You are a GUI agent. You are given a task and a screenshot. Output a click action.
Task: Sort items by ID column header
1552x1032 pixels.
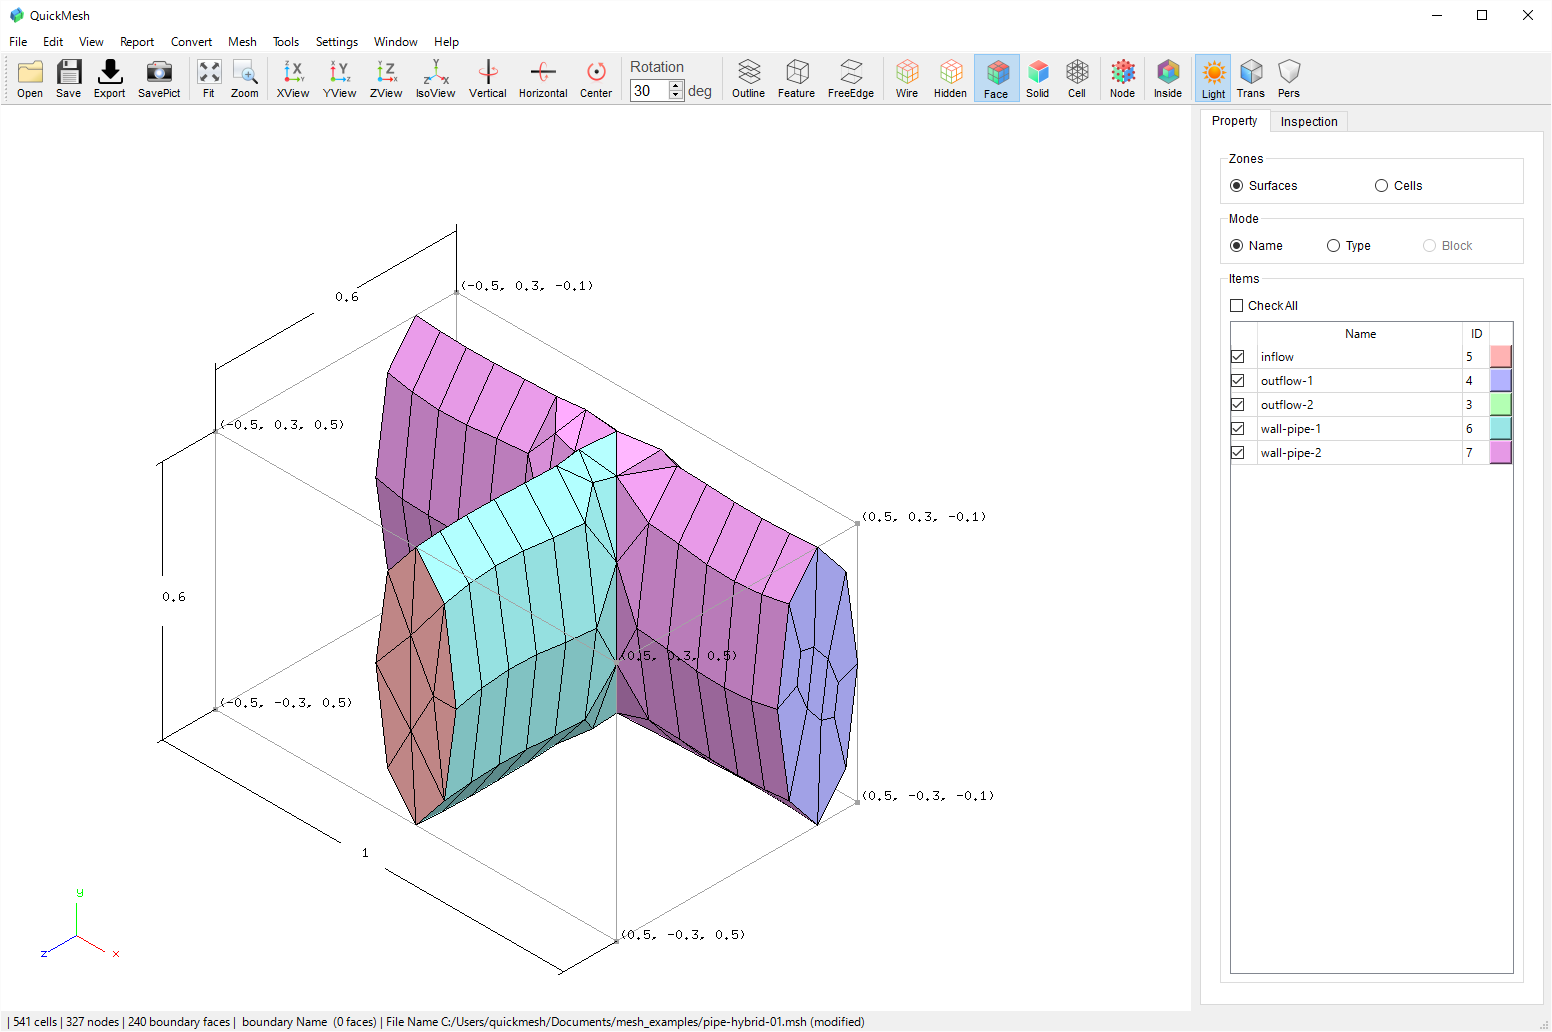tap(1476, 334)
